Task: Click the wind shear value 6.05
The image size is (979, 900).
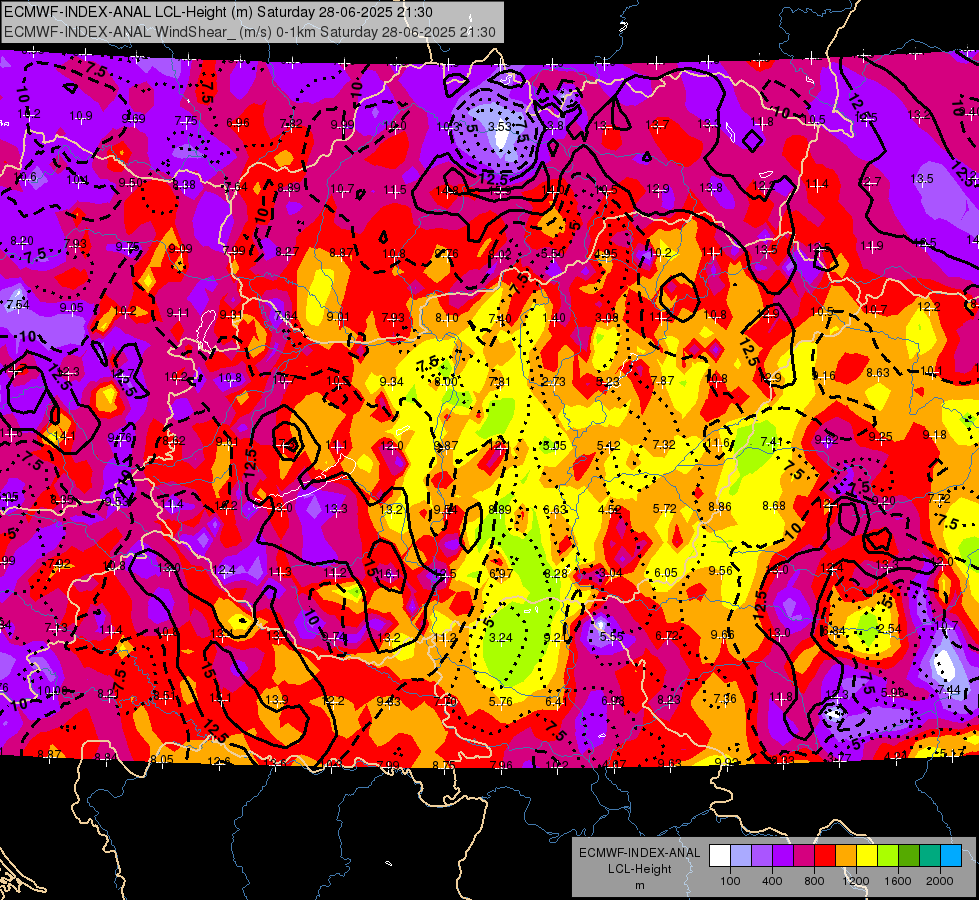Action: (x=666, y=573)
